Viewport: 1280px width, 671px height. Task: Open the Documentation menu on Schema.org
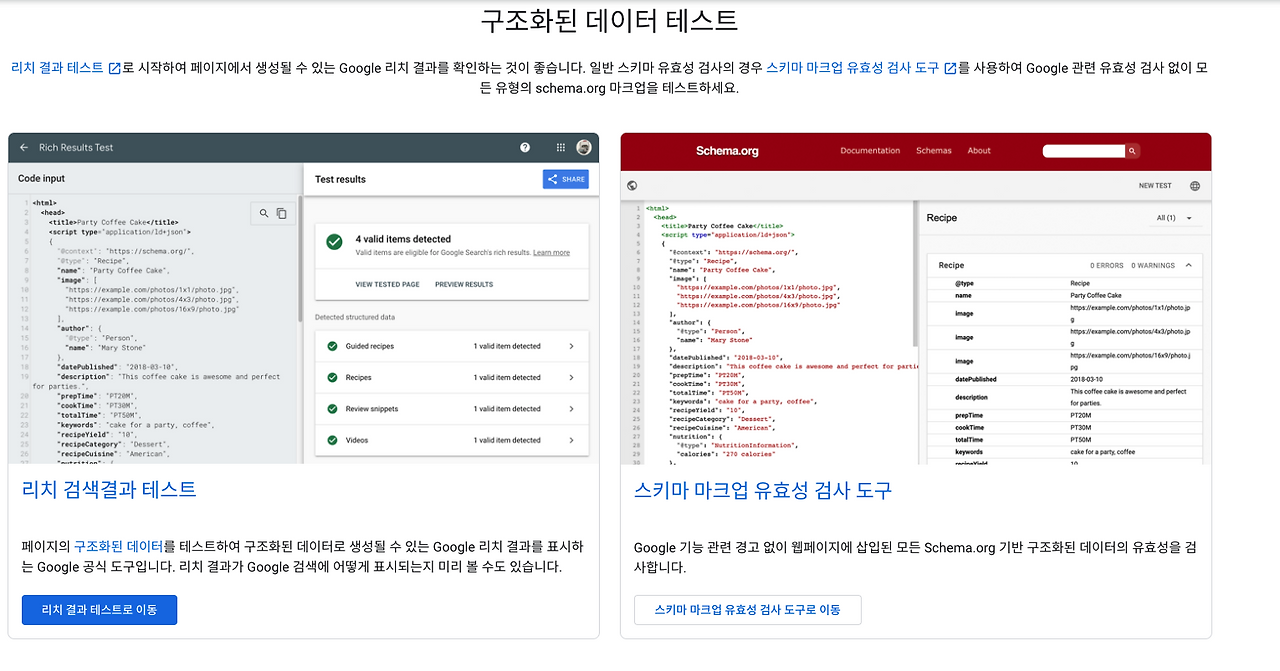click(x=870, y=151)
